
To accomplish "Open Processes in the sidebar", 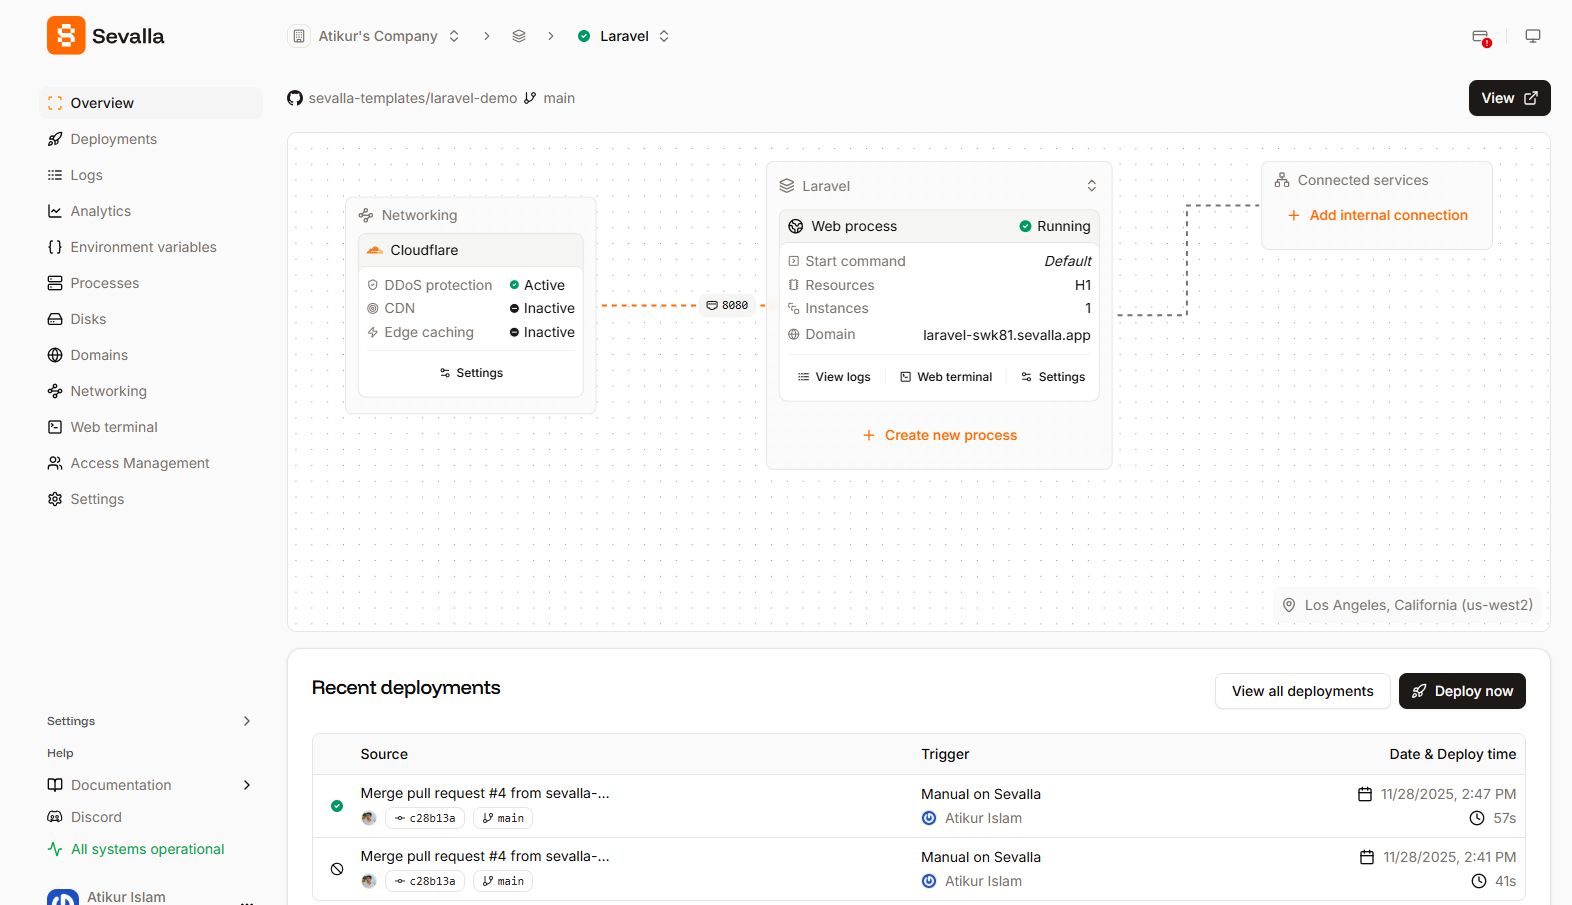I will pyautogui.click(x=151, y=283).
